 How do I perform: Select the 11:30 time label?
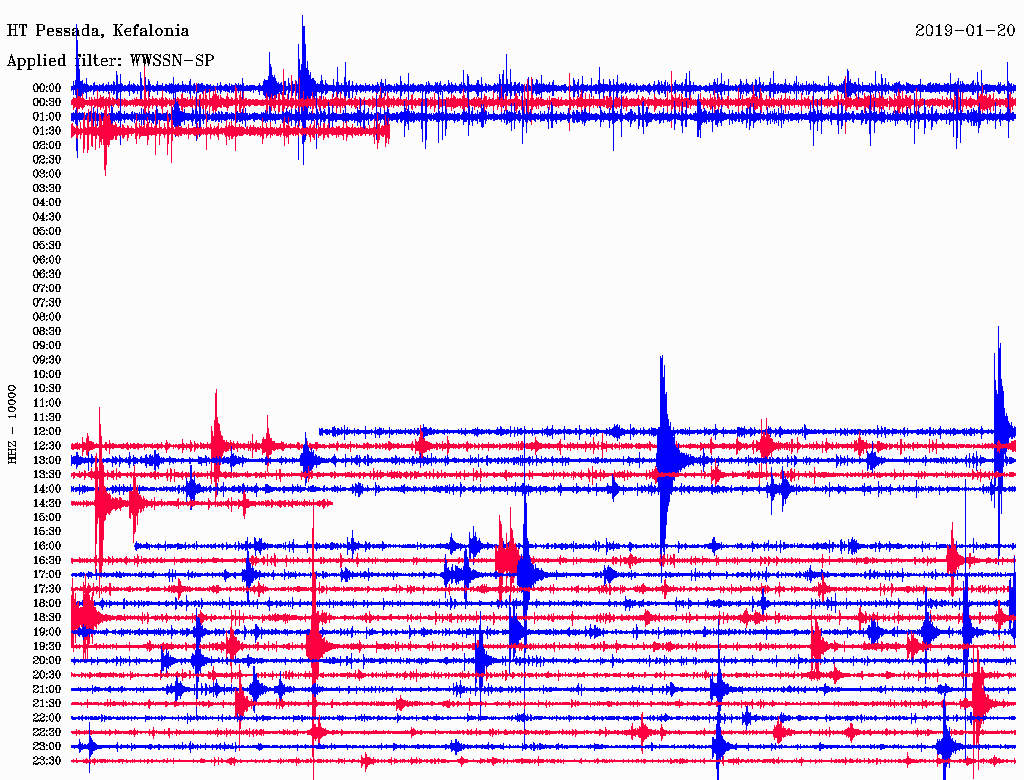point(47,417)
